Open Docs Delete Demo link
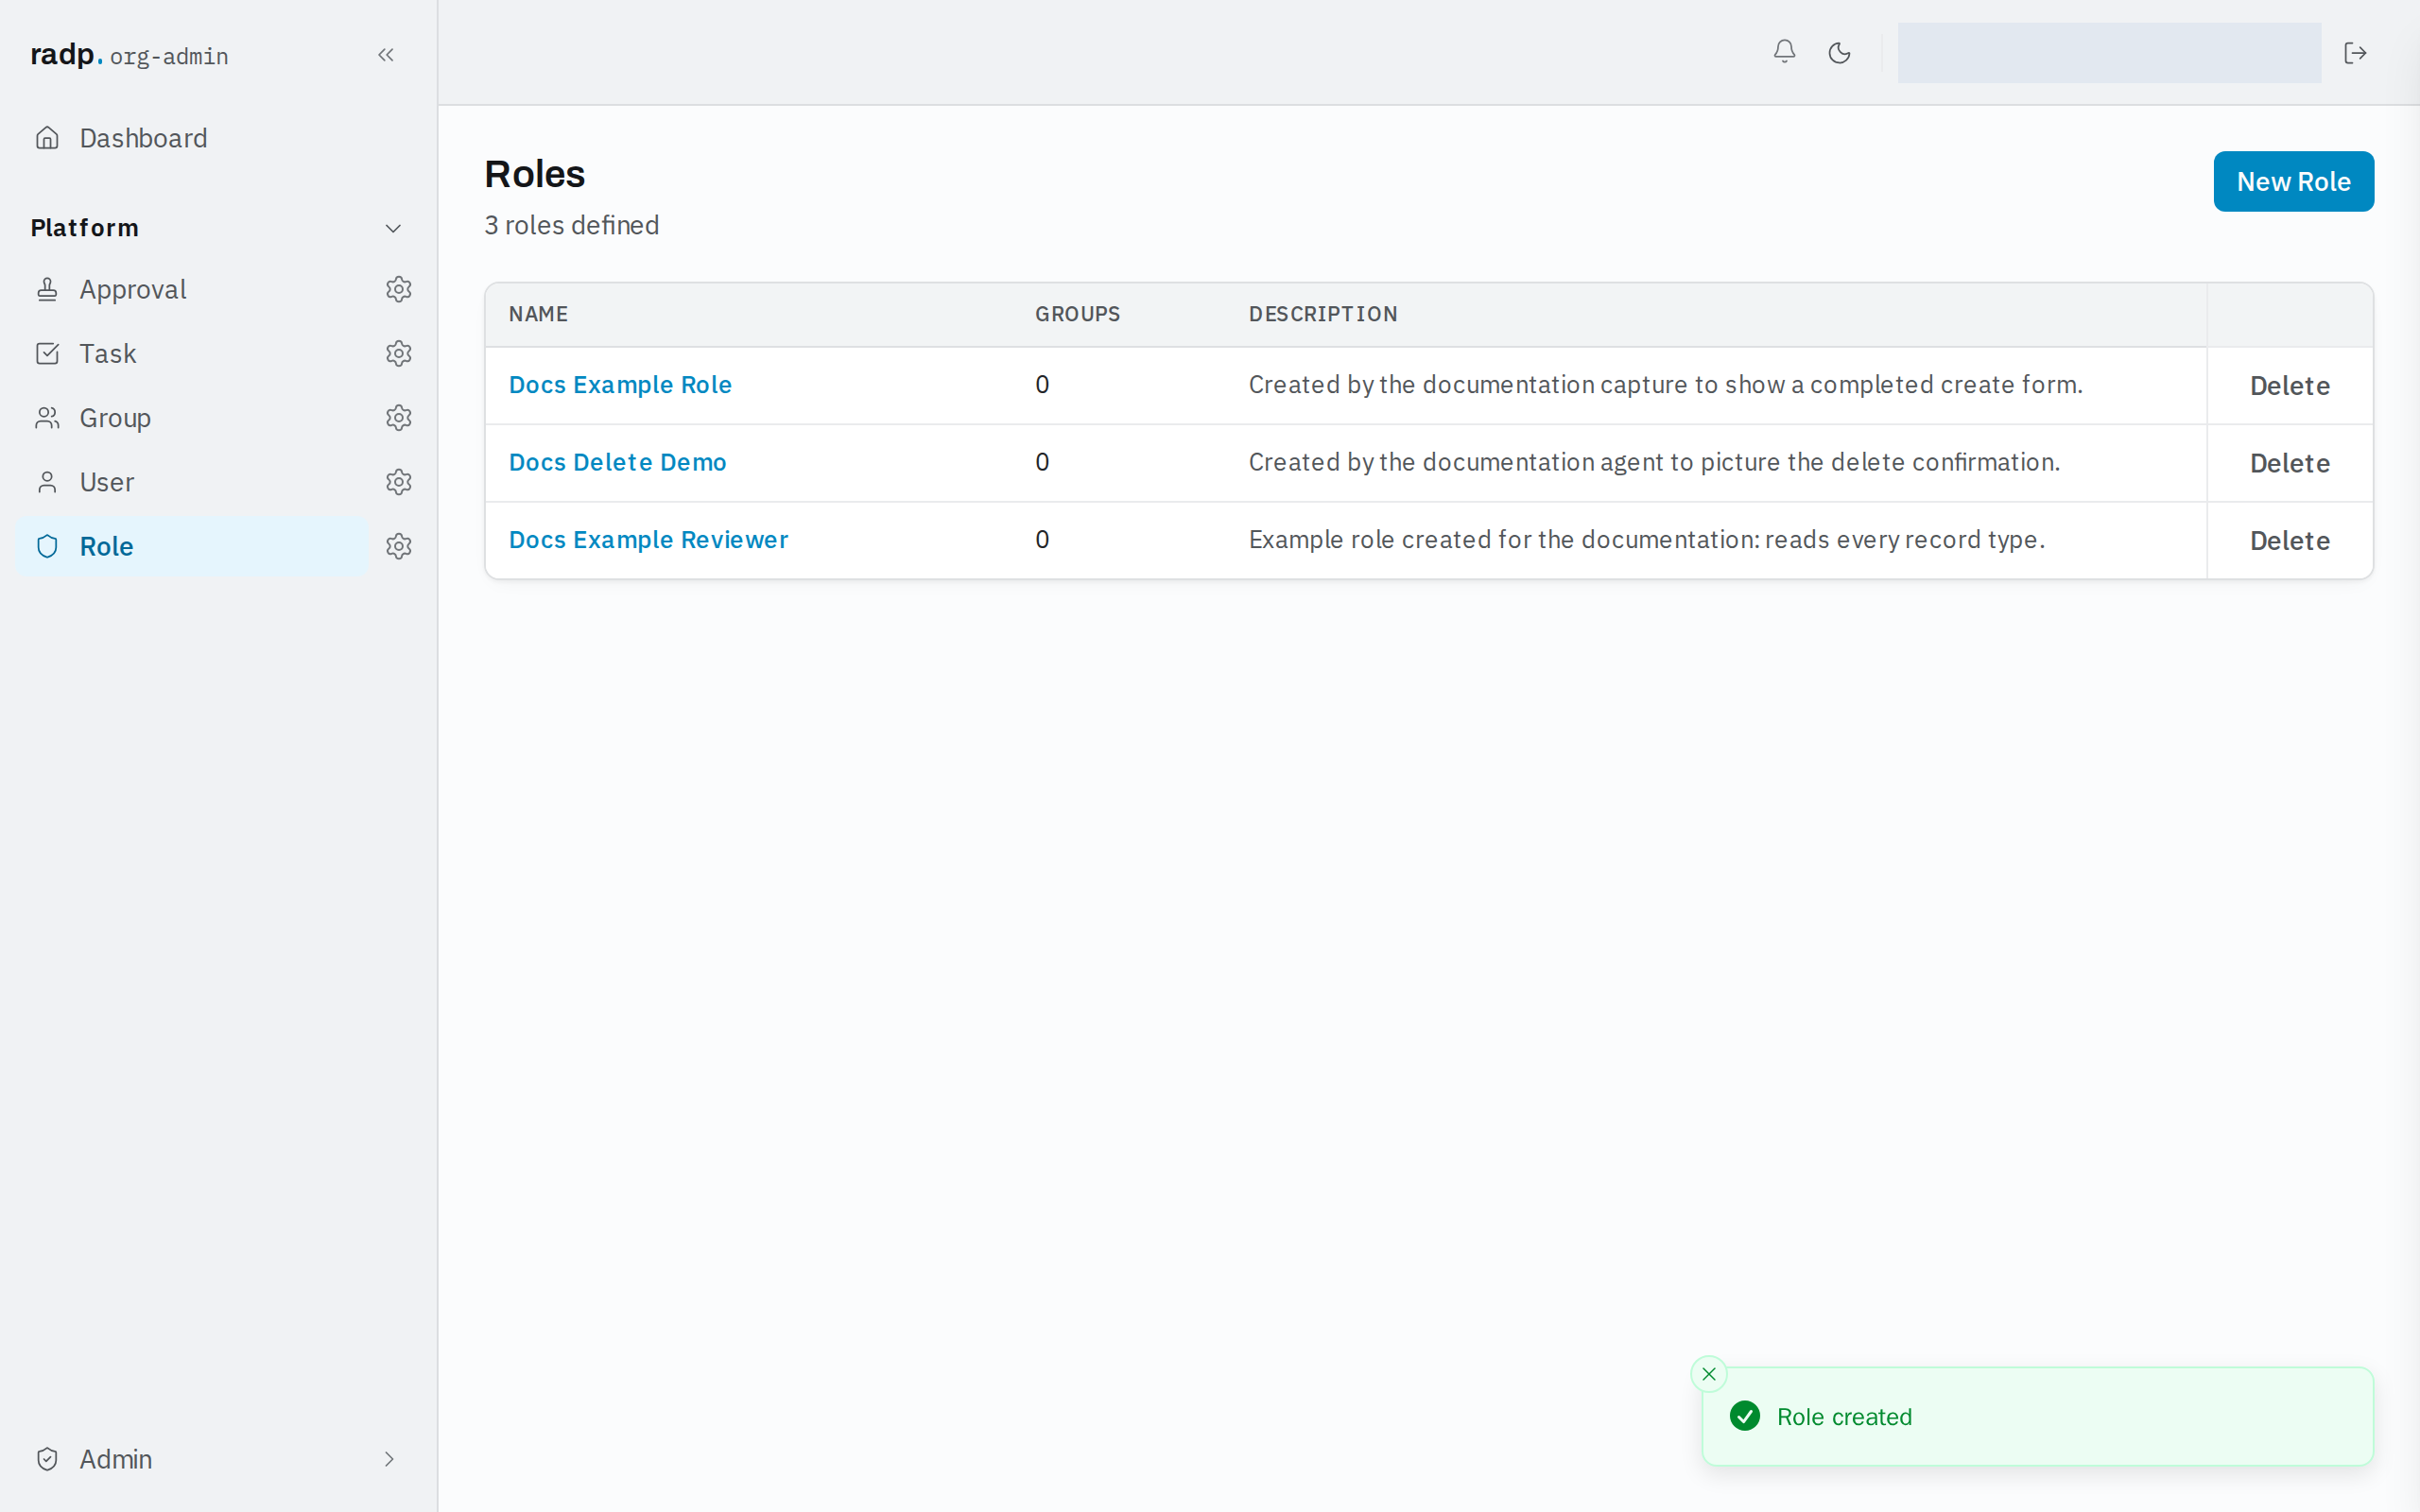Screen dimensions: 2420x1512 617,462
